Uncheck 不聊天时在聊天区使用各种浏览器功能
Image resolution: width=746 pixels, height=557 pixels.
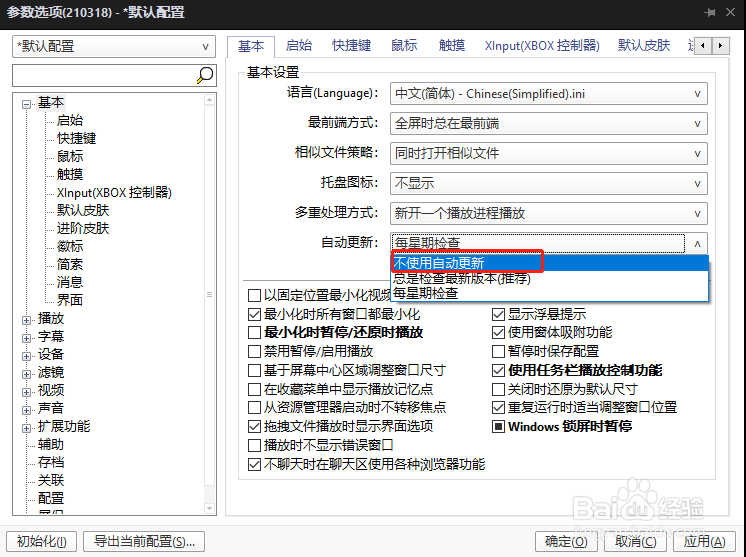tap(255, 465)
